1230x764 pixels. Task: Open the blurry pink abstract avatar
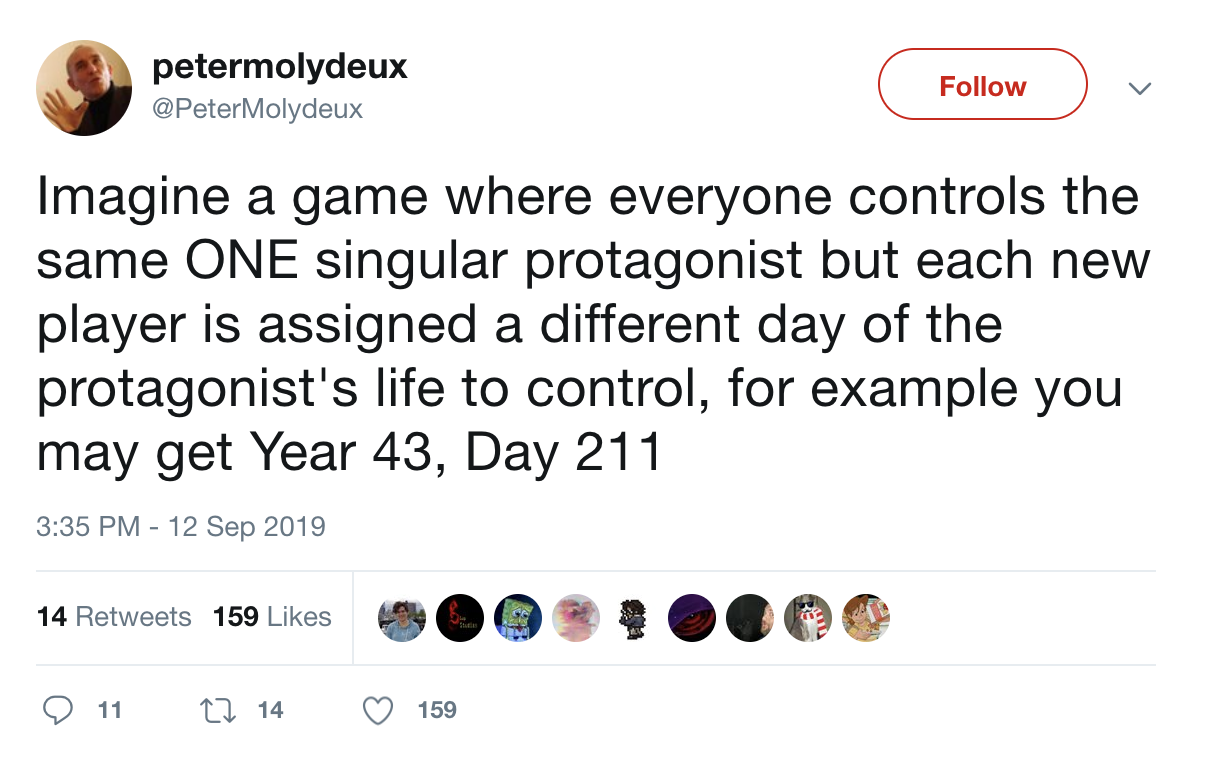pyautogui.click(x=576, y=618)
